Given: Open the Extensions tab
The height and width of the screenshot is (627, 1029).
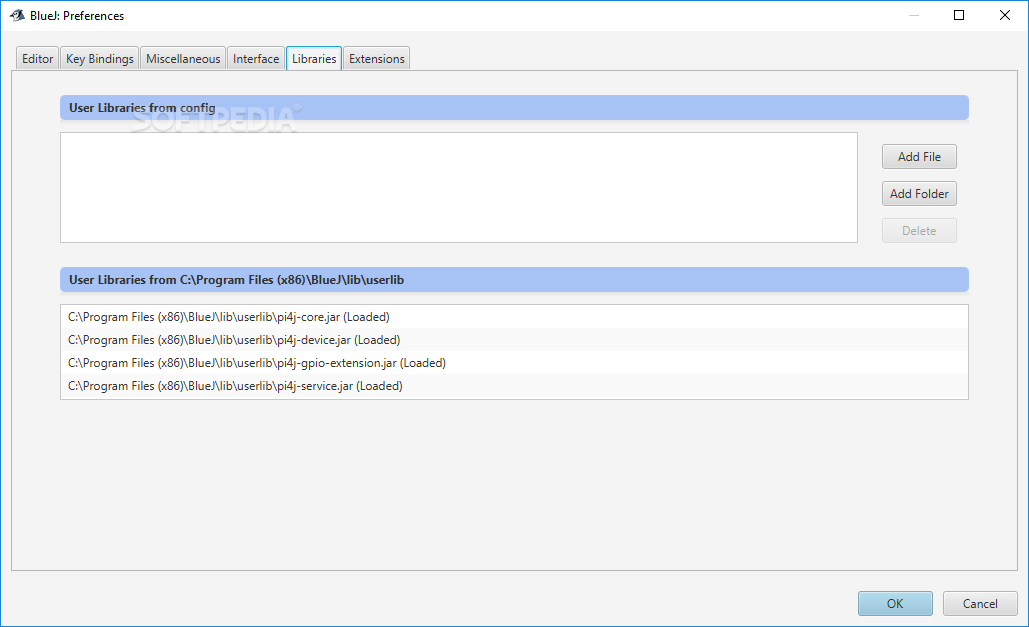Looking at the screenshot, I should tap(377, 58).
